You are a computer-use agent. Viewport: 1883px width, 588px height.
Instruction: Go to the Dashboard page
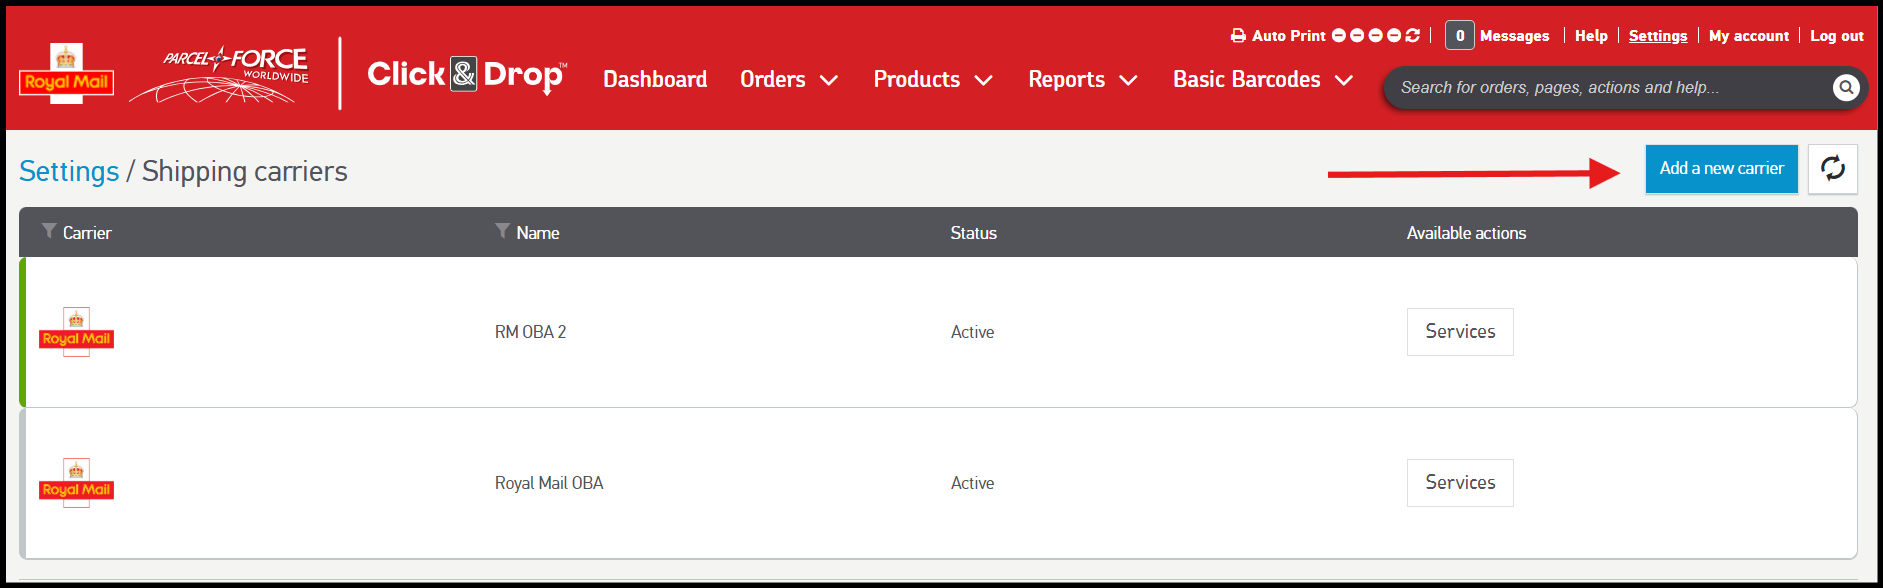(x=655, y=80)
